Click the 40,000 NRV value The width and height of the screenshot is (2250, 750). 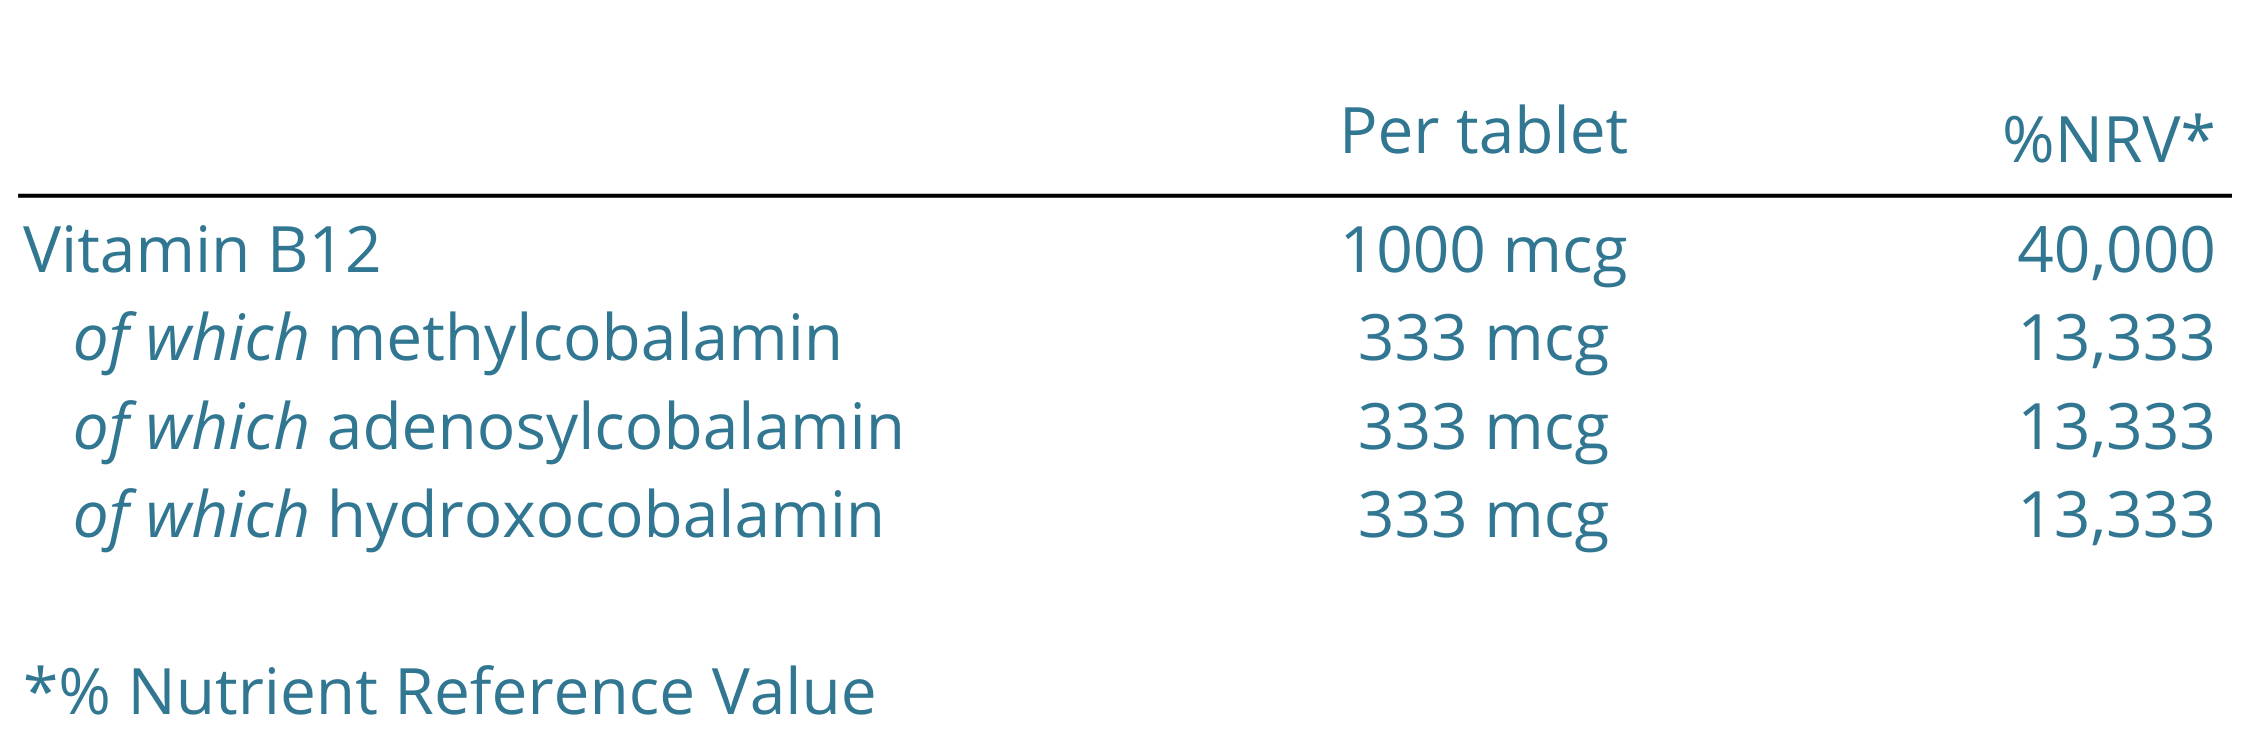point(2116,252)
